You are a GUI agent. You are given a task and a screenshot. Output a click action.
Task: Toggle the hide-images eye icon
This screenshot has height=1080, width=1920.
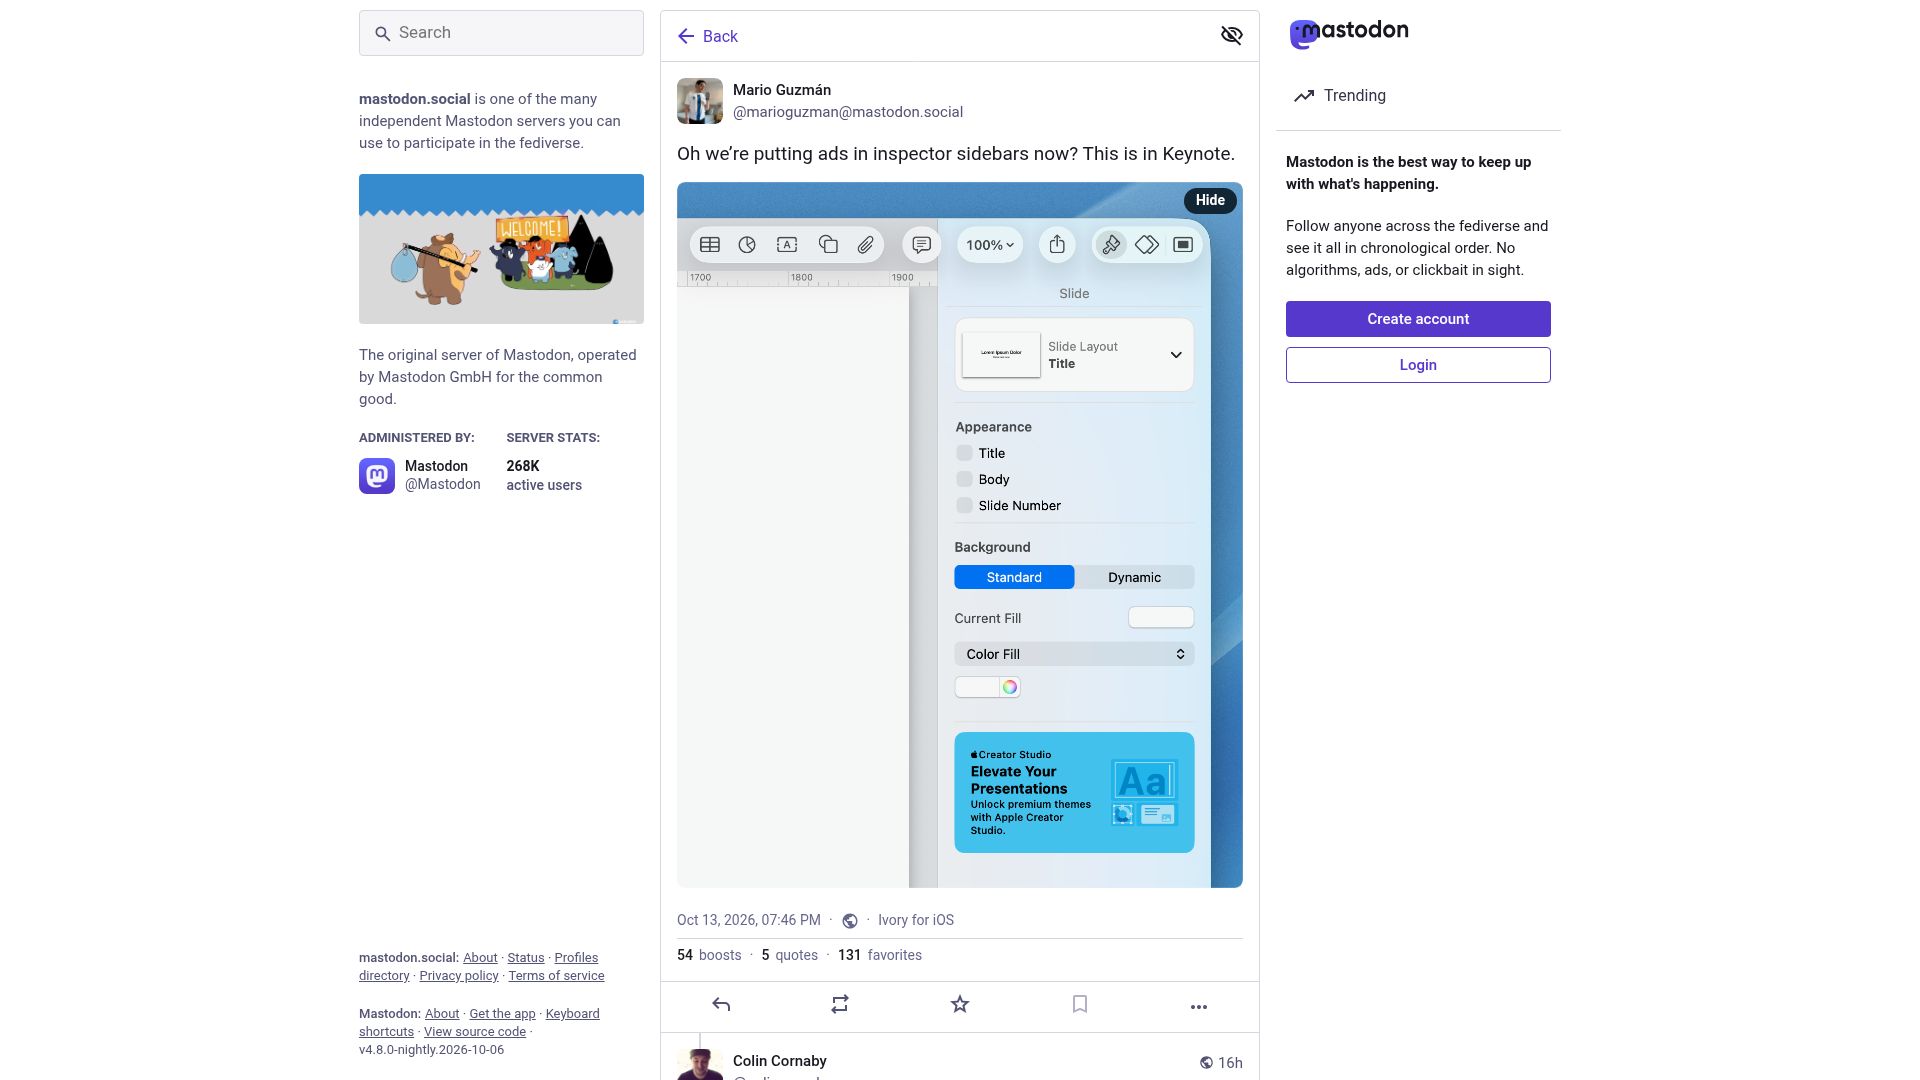pyautogui.click(x=1231, y=36)
